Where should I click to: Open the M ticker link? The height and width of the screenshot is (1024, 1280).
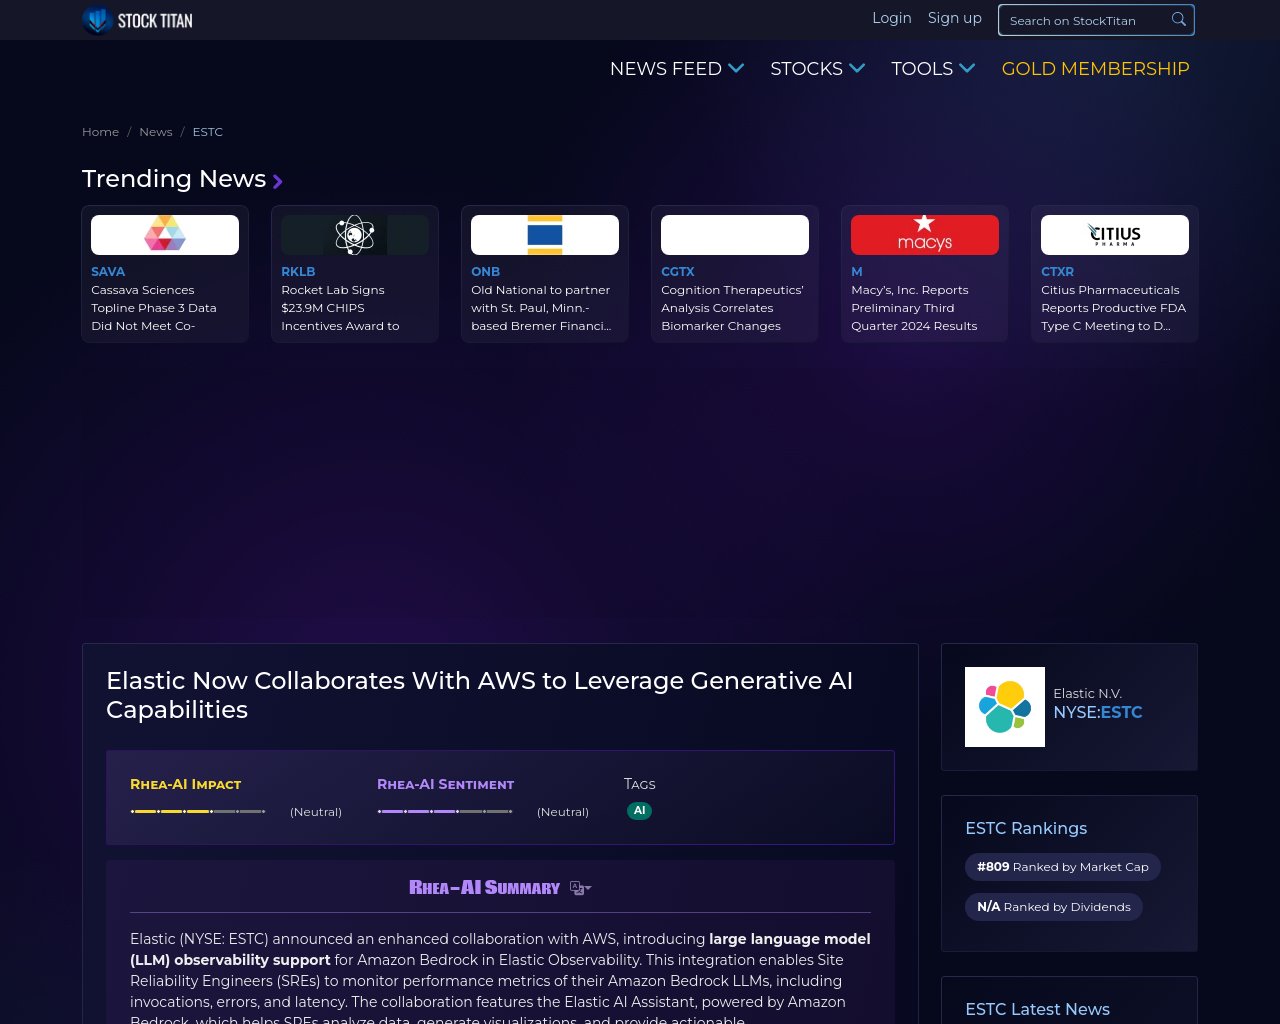click(x=856, y=272)
